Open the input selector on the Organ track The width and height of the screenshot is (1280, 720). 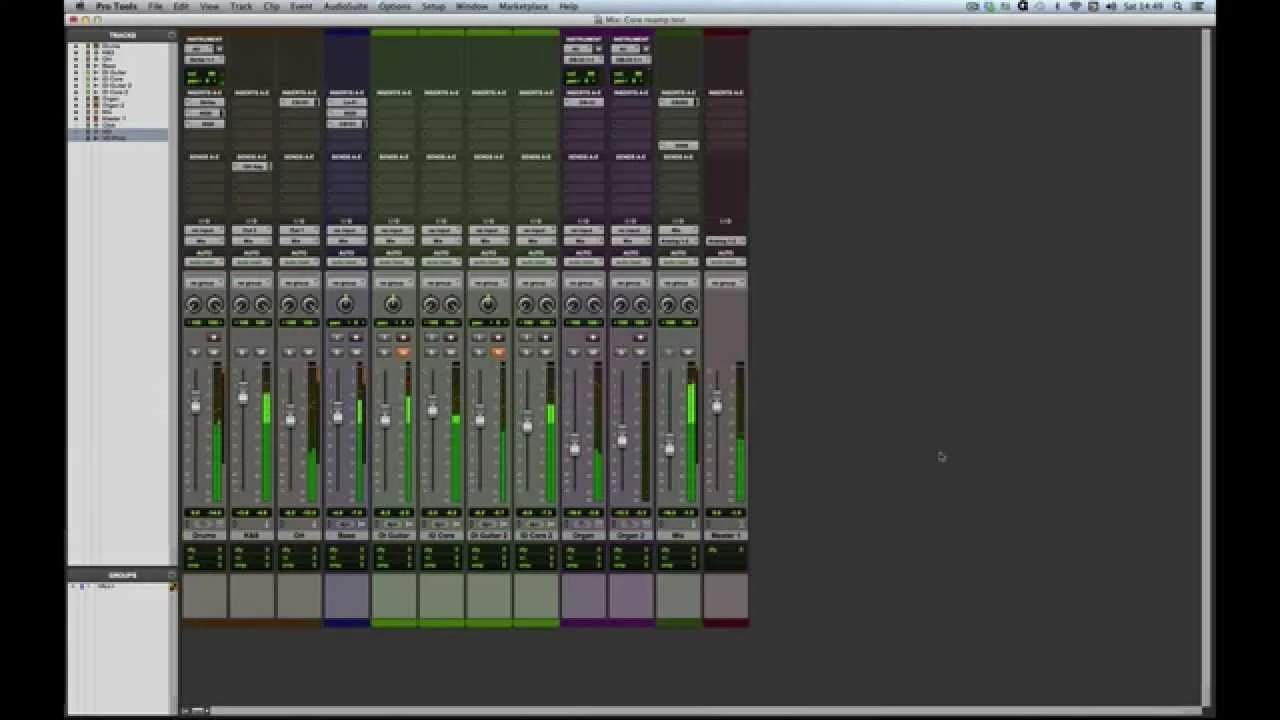click(x=582, y=230)
